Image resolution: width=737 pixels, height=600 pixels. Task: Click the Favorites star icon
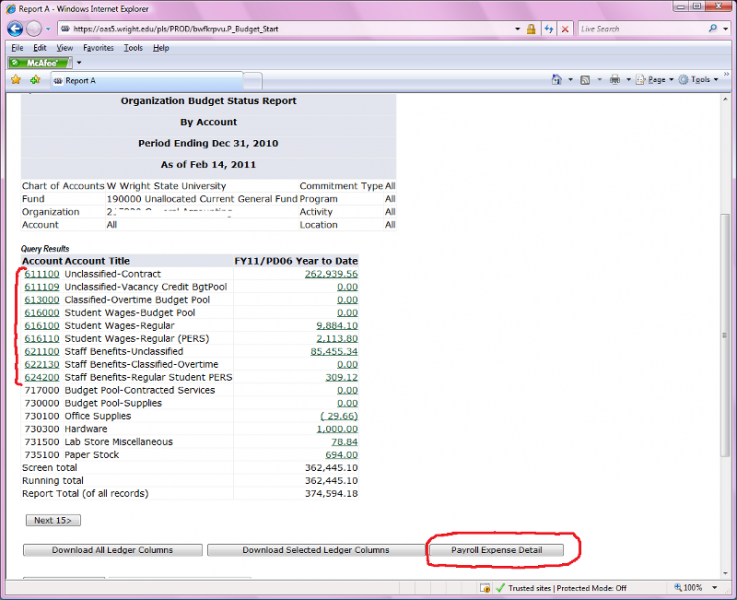coord(15,80)
